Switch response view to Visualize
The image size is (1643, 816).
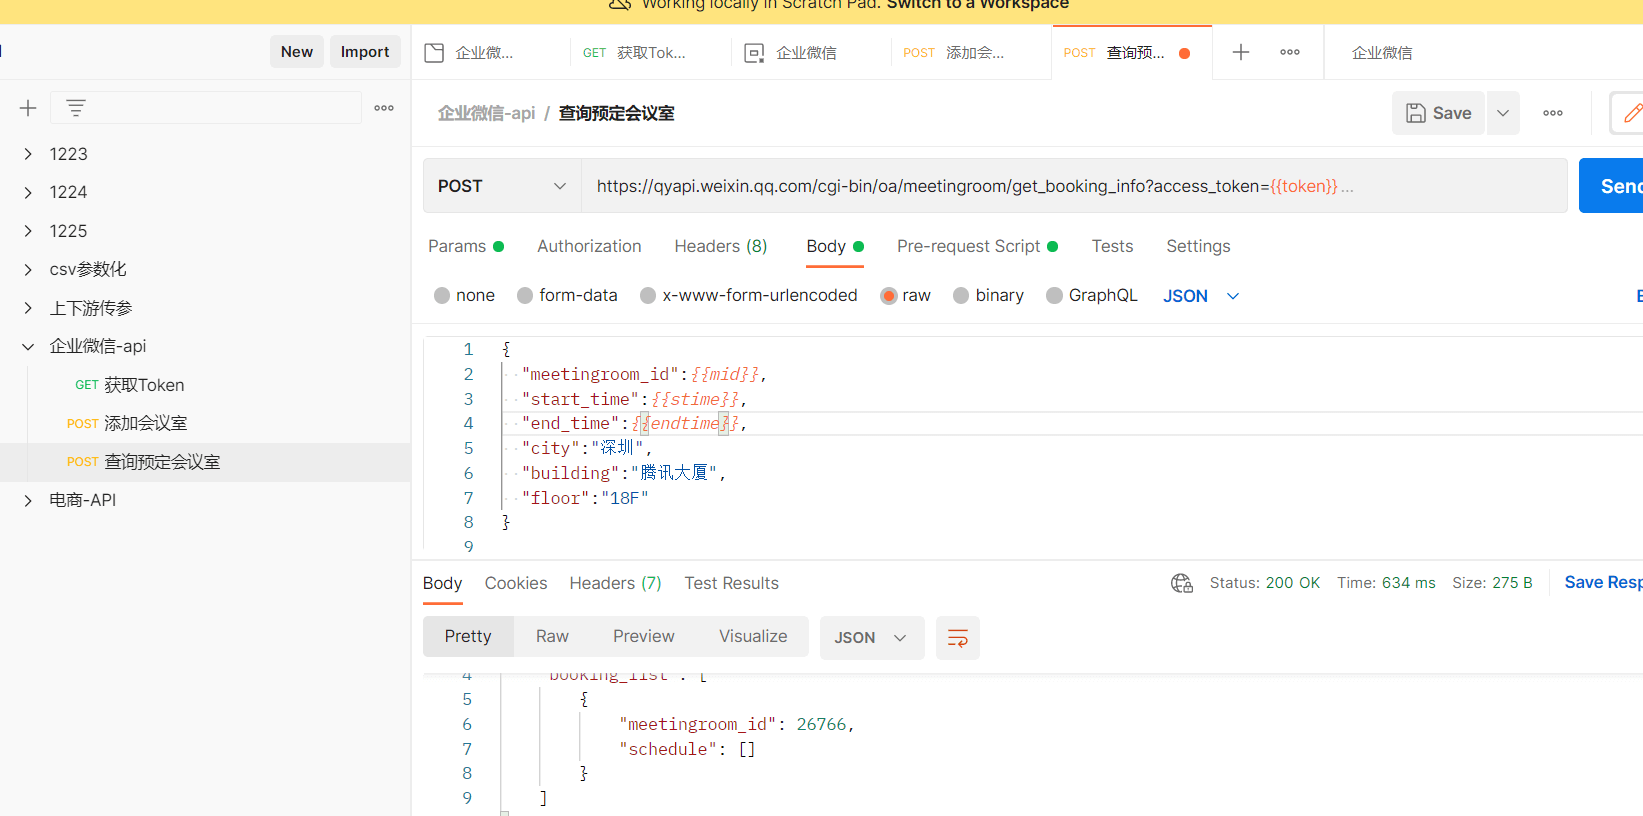[x=753, y=636]
